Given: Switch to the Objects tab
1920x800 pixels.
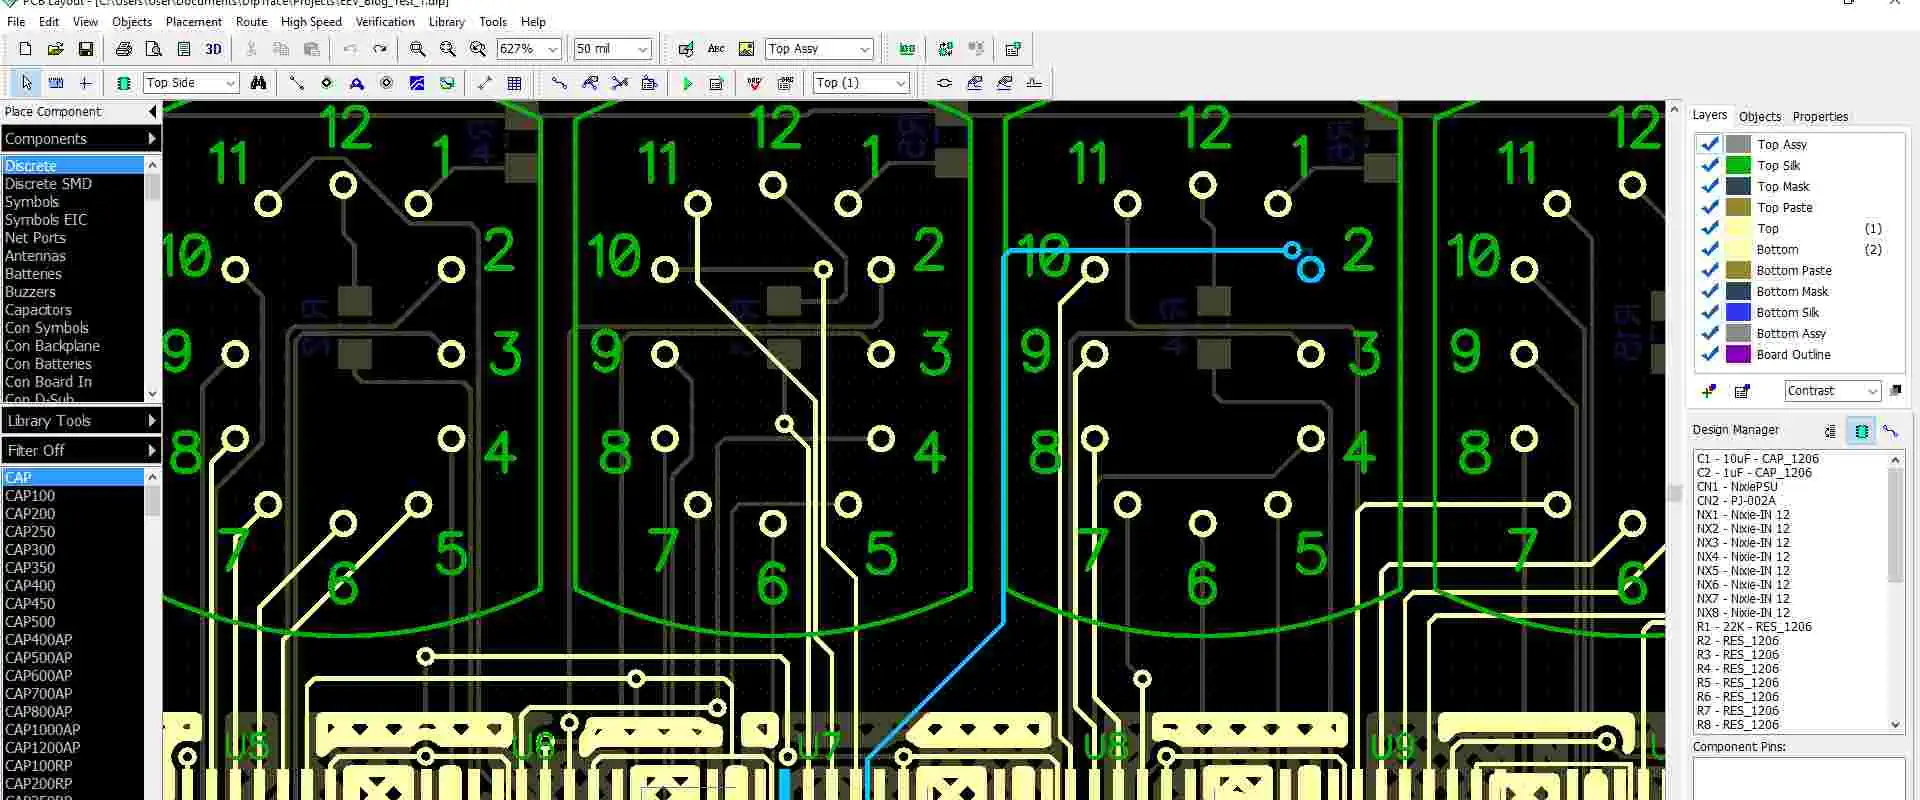Looking at the screenshot, I should click(x=1759, y=116).
